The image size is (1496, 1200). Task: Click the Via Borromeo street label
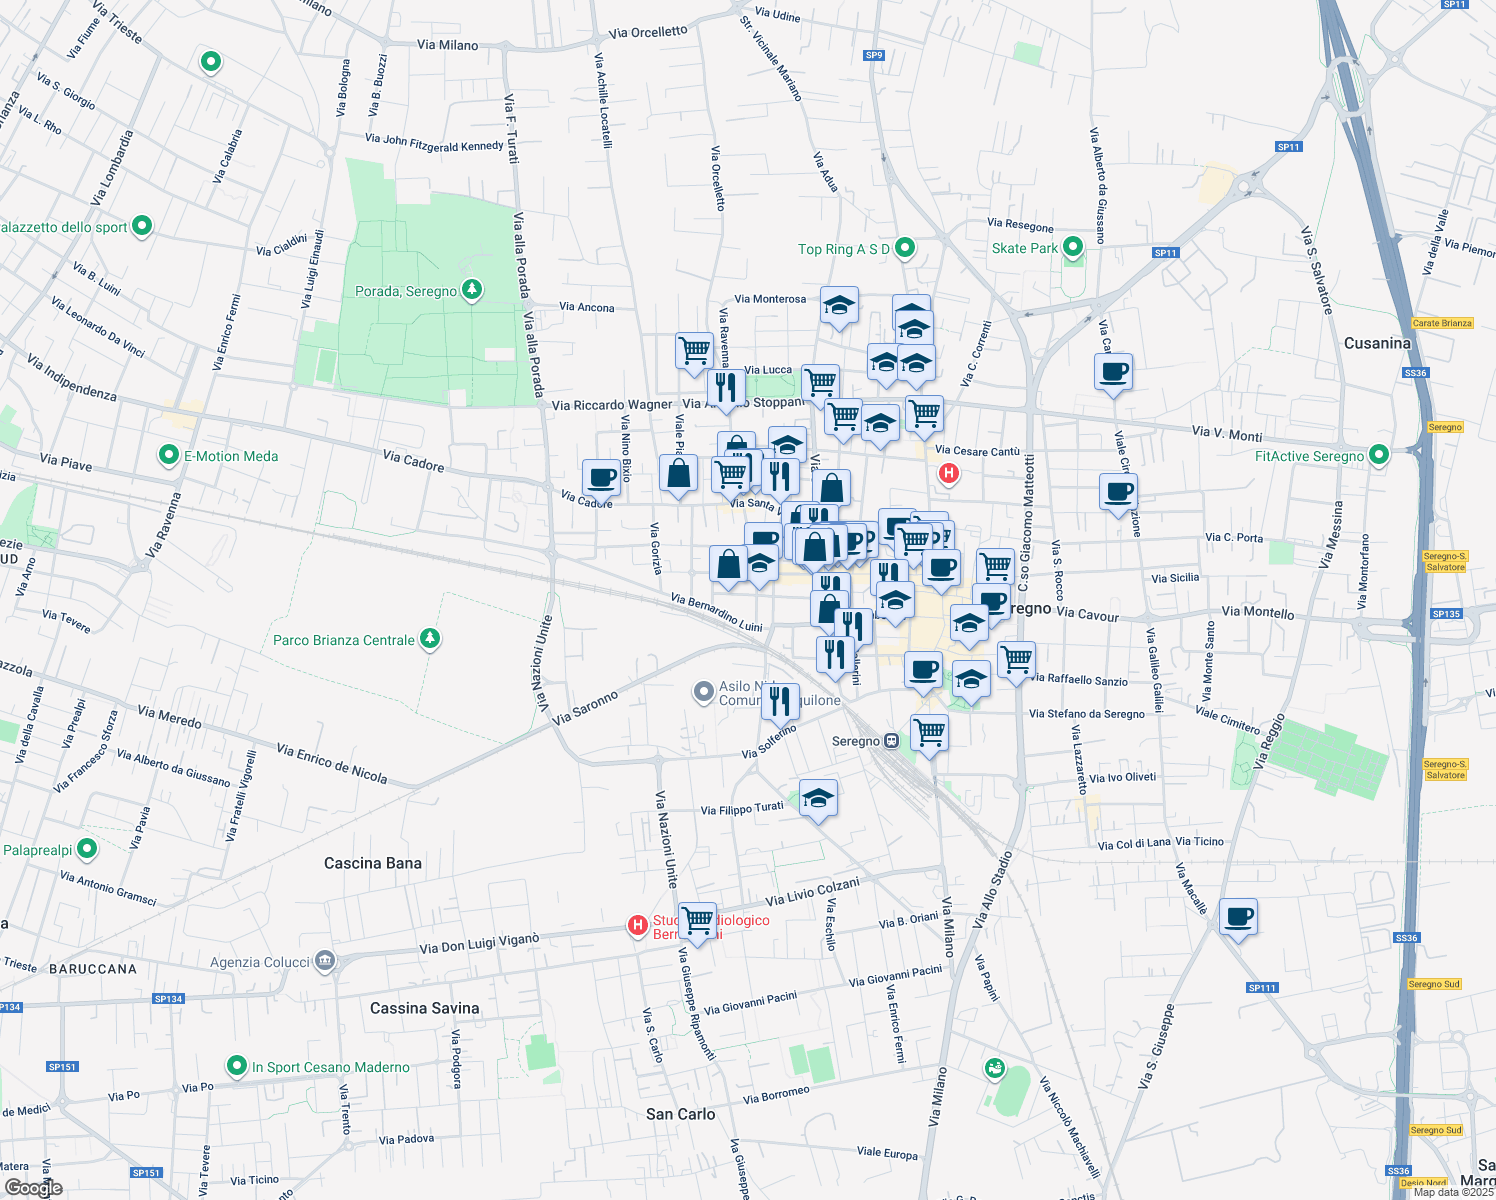(x=776, y=1095)
